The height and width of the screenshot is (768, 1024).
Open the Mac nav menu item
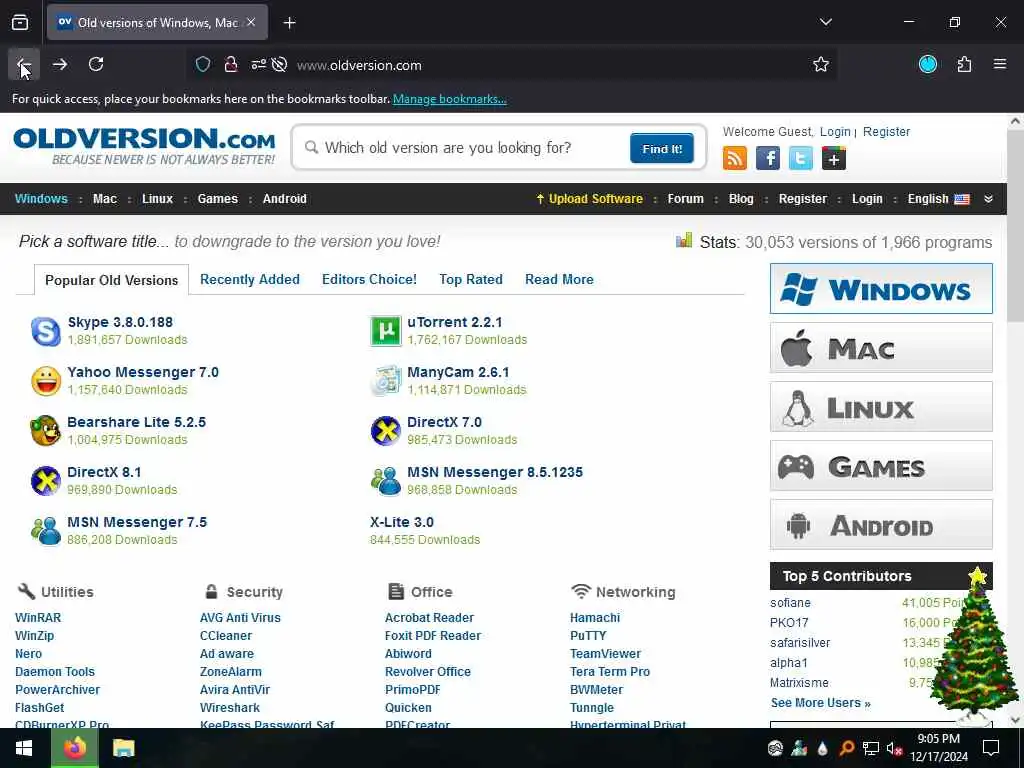tap(104, 199)
